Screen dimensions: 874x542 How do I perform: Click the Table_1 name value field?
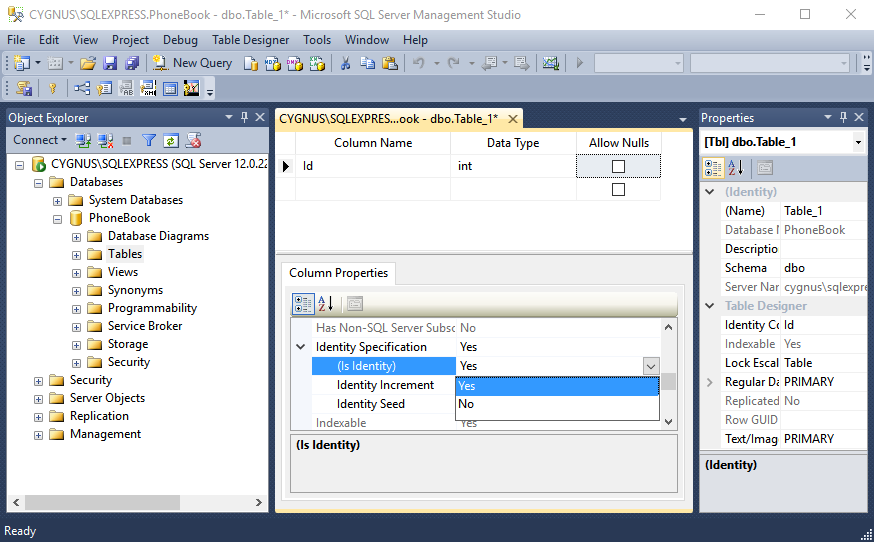pyautogui.click(x=823, y=211)
